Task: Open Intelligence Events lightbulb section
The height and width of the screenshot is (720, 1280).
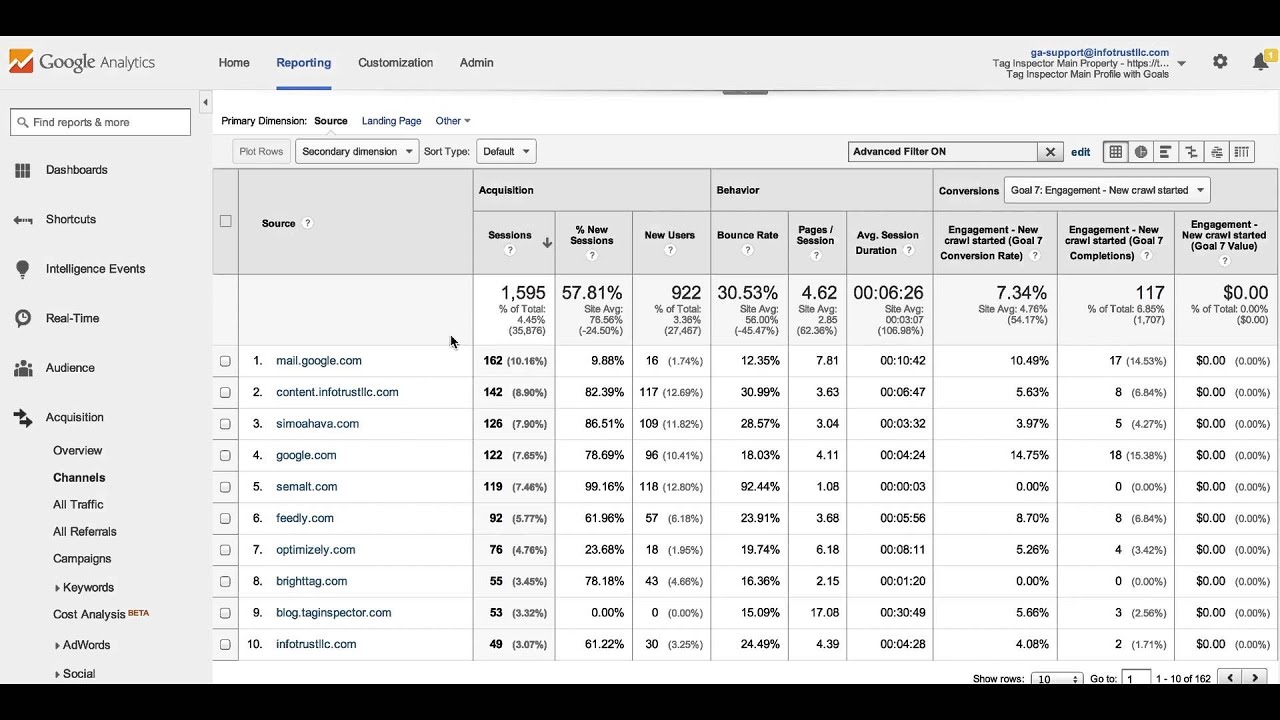Action: 95,269
